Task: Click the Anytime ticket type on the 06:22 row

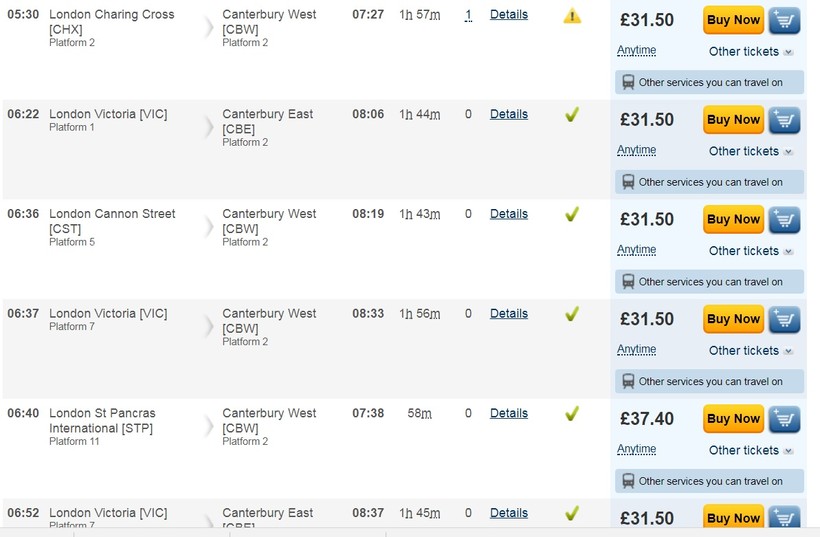Action: point(637,150)
